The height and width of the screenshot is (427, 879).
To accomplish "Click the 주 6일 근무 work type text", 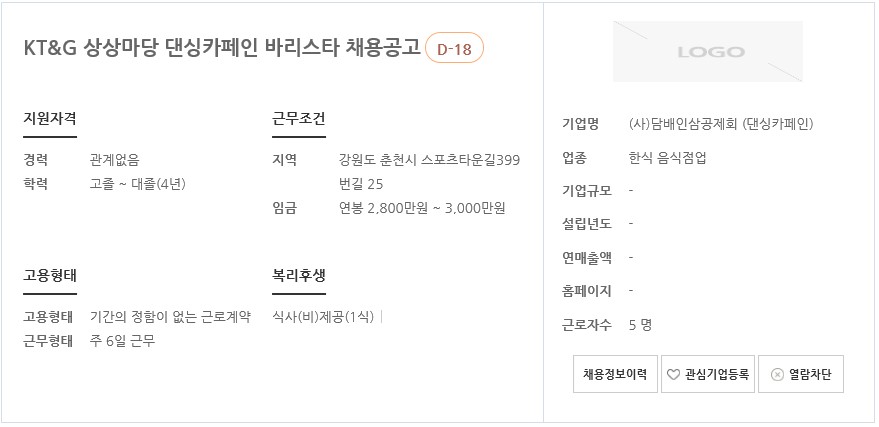I will click(123, 341).
